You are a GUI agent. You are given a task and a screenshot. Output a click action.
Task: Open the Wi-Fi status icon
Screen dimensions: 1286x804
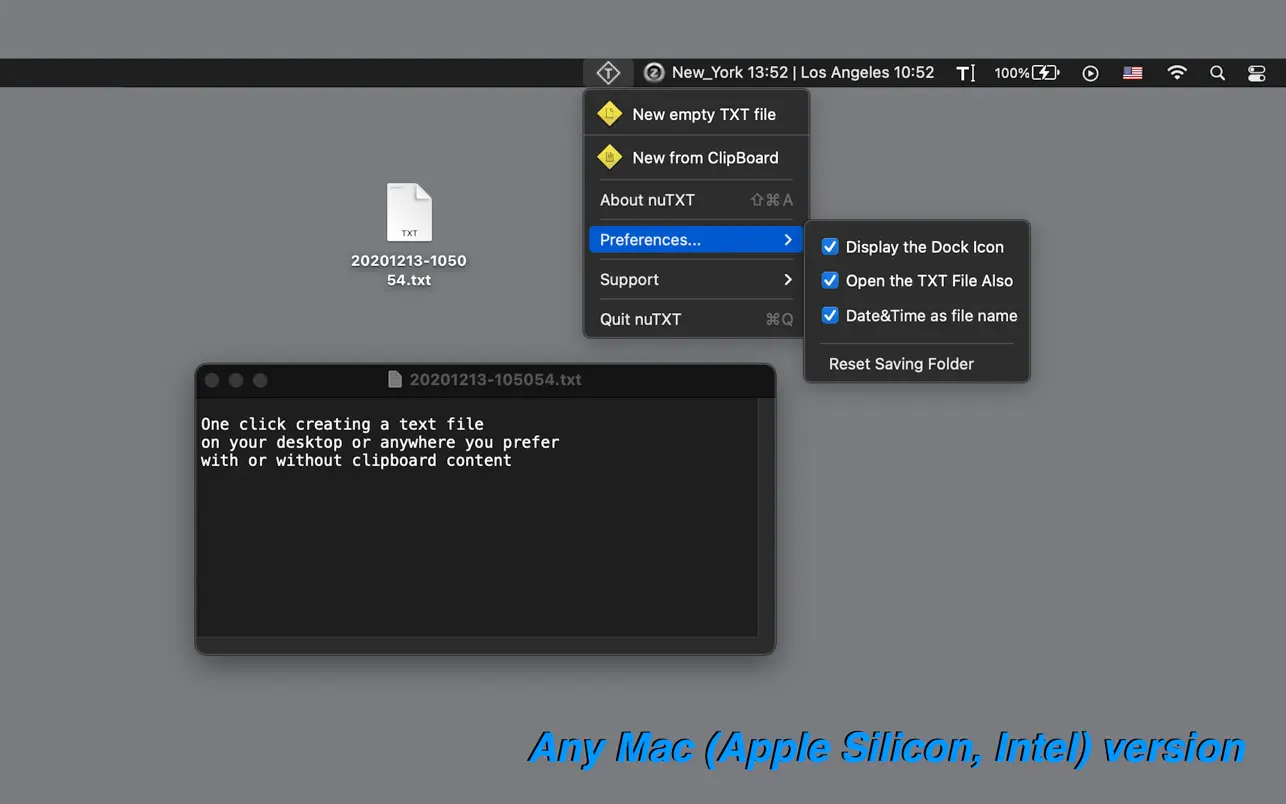coord(1177,72)
